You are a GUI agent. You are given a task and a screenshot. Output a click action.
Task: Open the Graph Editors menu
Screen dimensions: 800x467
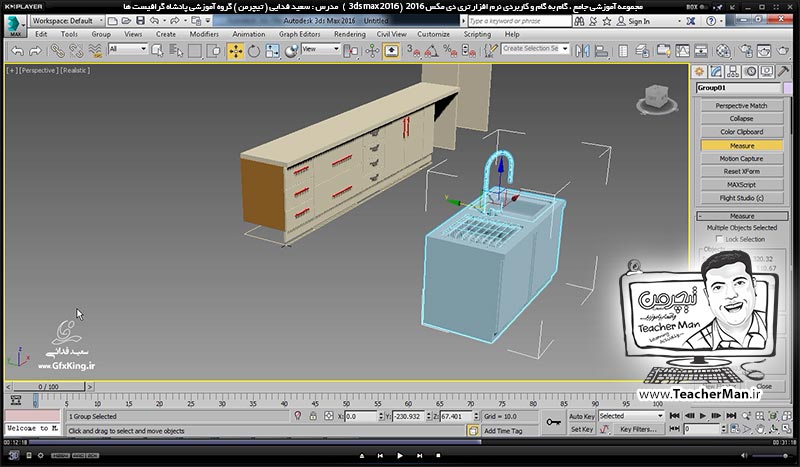[x=299, y=34]
